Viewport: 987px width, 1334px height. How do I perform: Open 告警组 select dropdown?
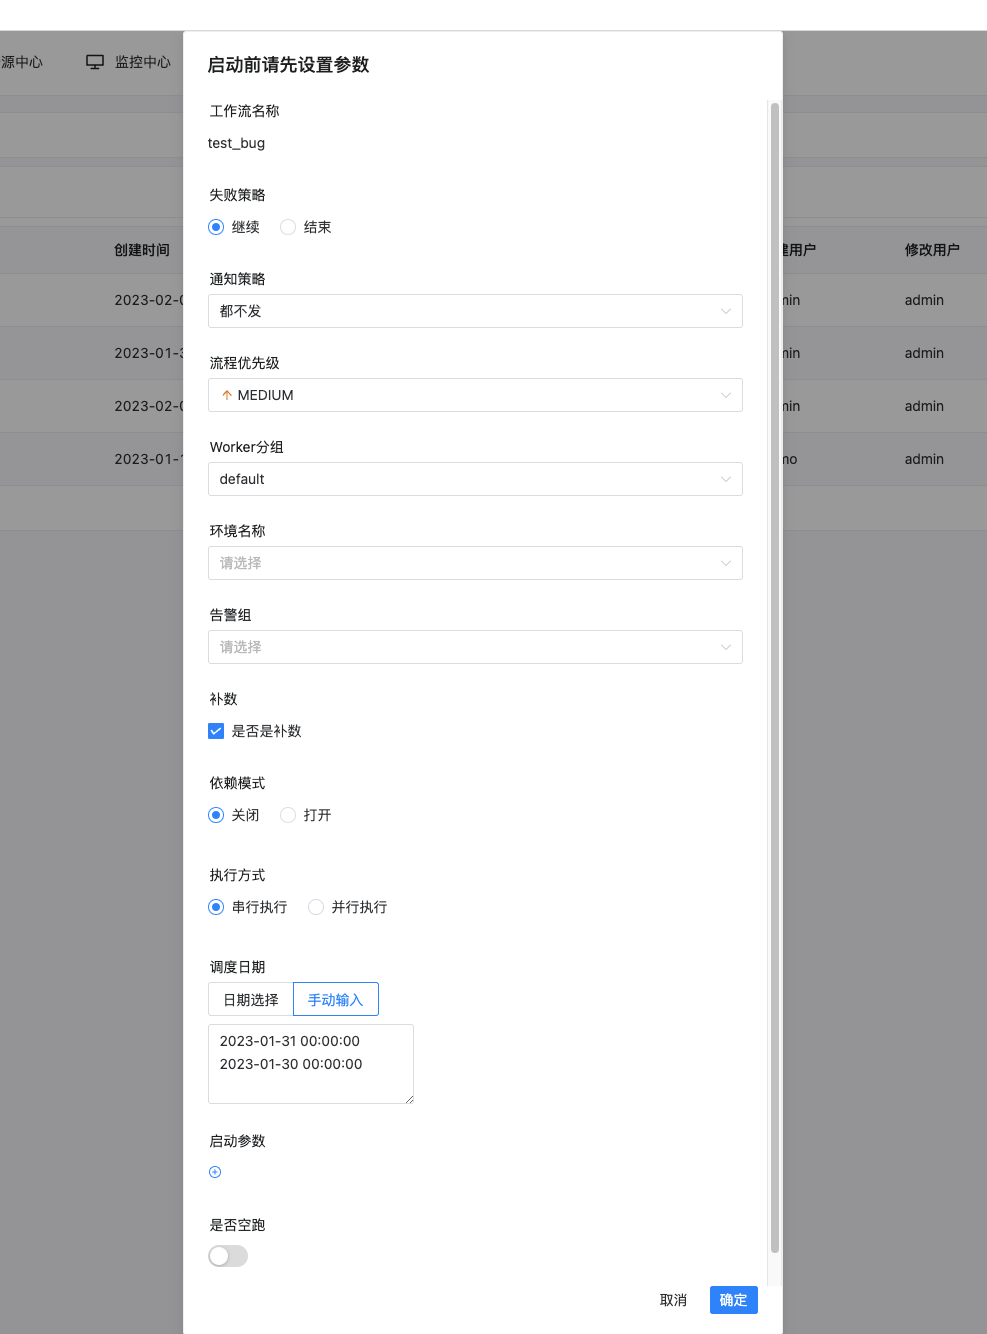pos(475,647)
